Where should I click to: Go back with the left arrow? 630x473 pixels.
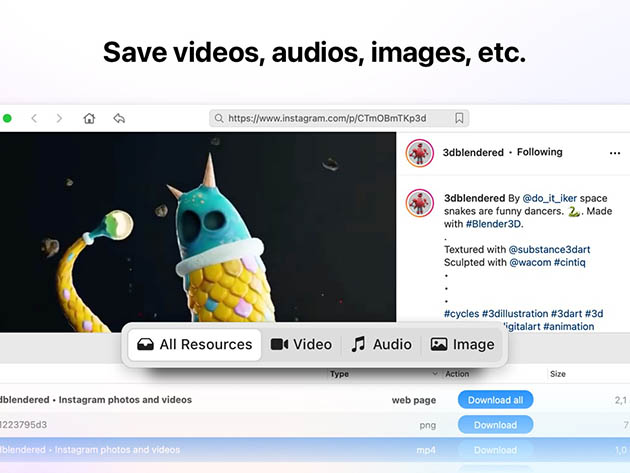coord(34,118)
